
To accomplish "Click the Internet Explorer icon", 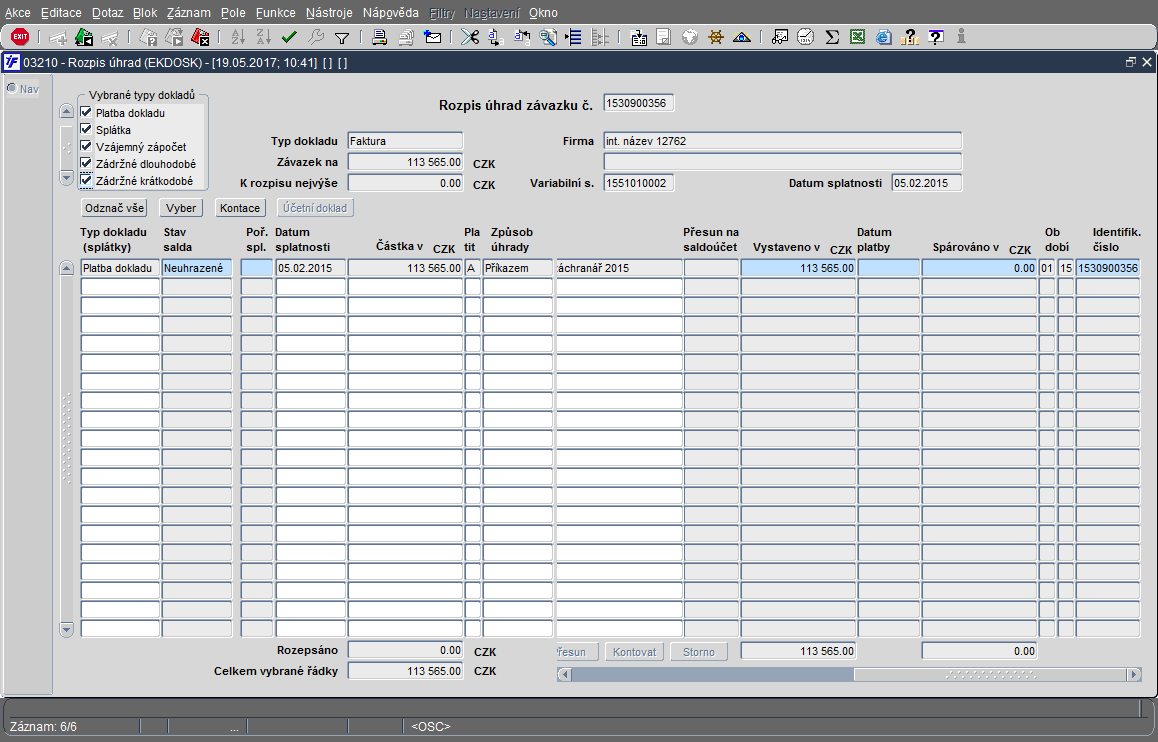I will click(883, 36).
